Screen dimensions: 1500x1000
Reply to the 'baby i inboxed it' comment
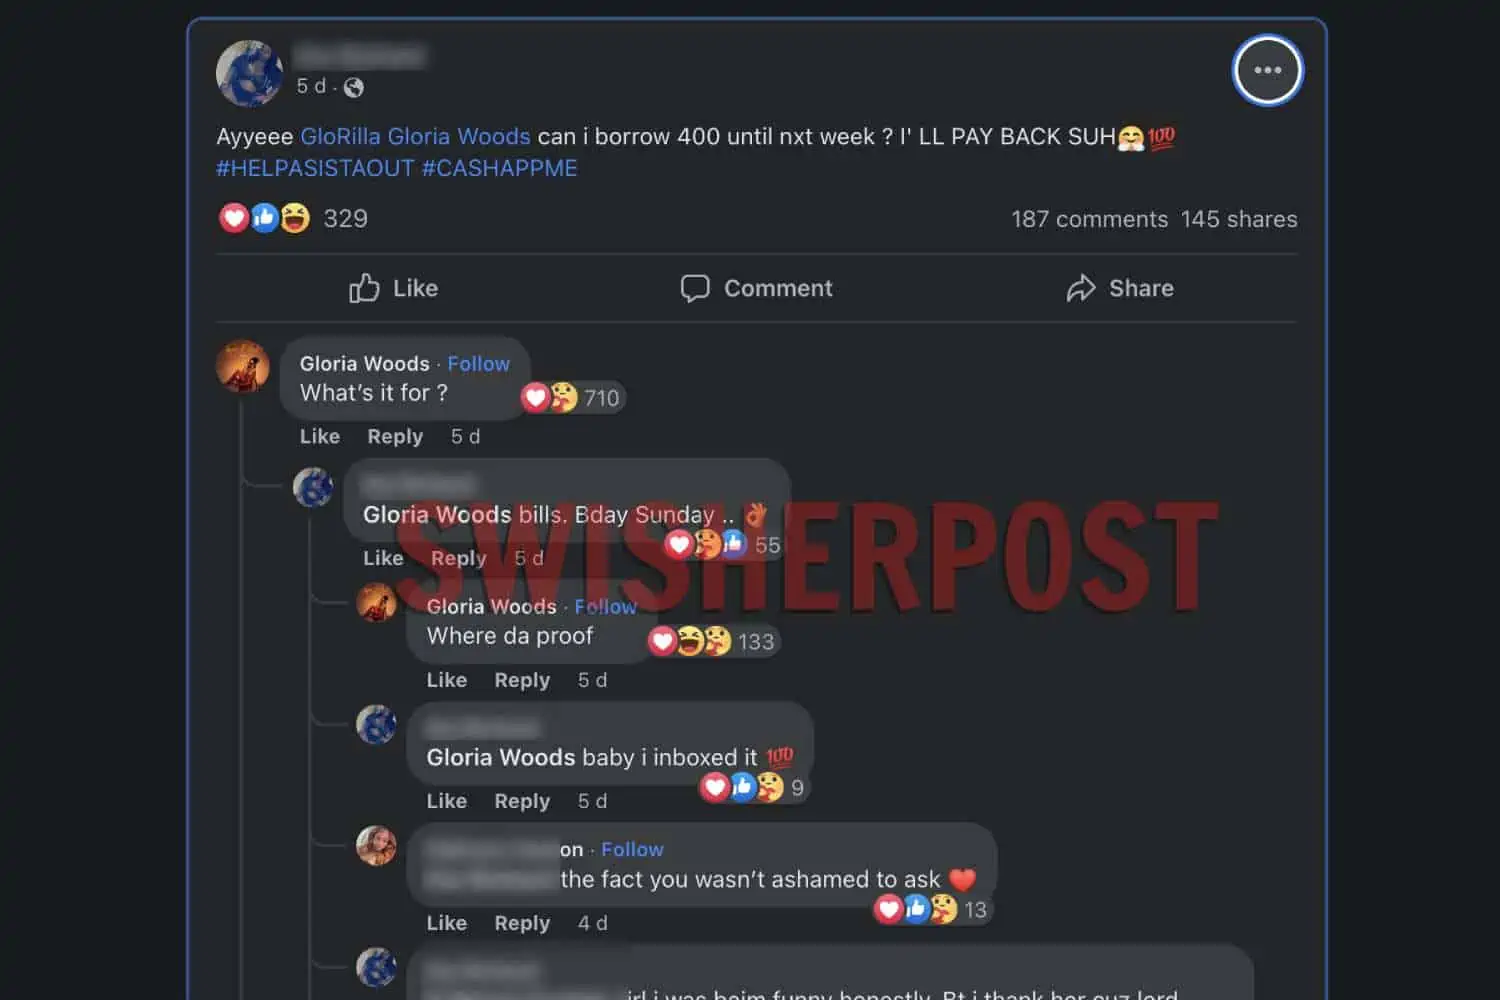[522, 801]
